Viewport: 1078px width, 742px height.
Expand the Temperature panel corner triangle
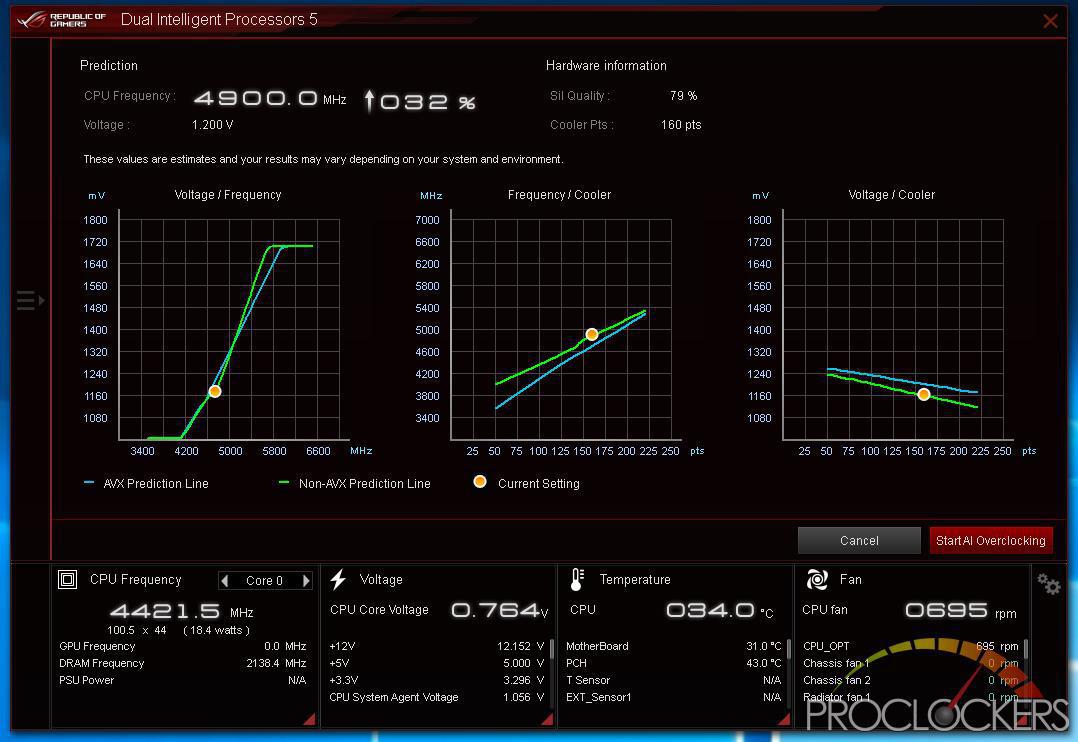(x=784, y=719)
